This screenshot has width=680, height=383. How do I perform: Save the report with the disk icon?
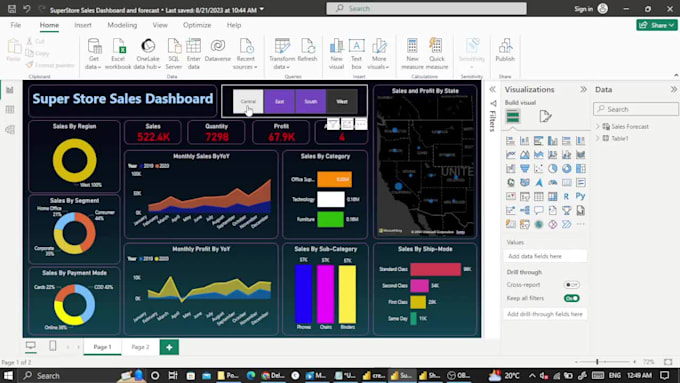[12, 9]
